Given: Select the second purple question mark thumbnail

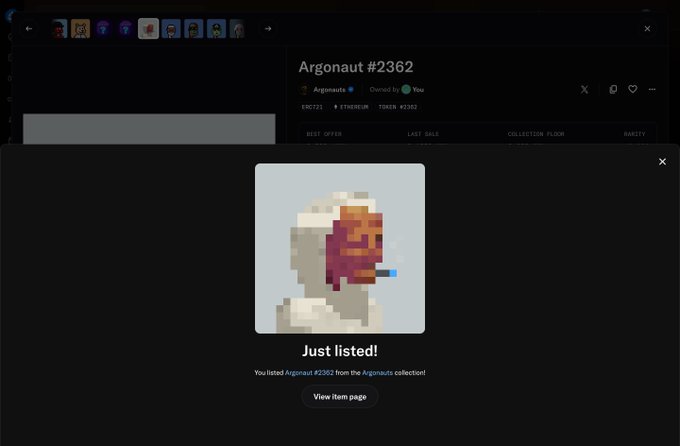Looking at the screenshot, I should [x=126, y=29].
